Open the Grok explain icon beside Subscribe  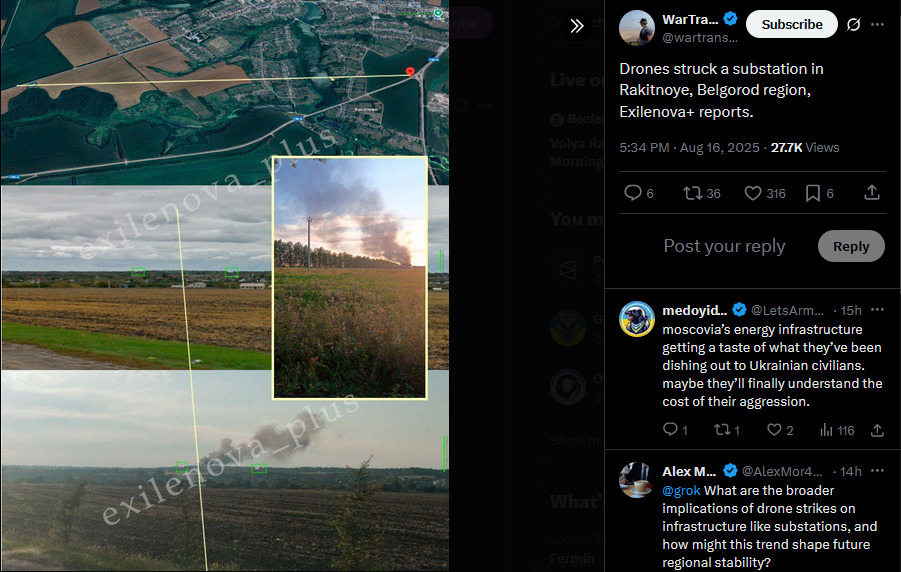pyautogui.click(x=853, y=24)
